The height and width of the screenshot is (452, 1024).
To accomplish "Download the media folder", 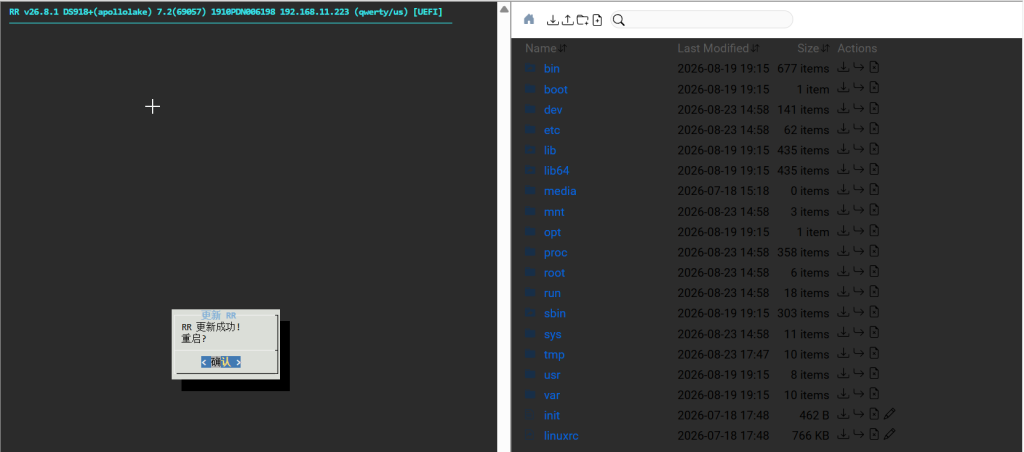I will coord(844,189).
